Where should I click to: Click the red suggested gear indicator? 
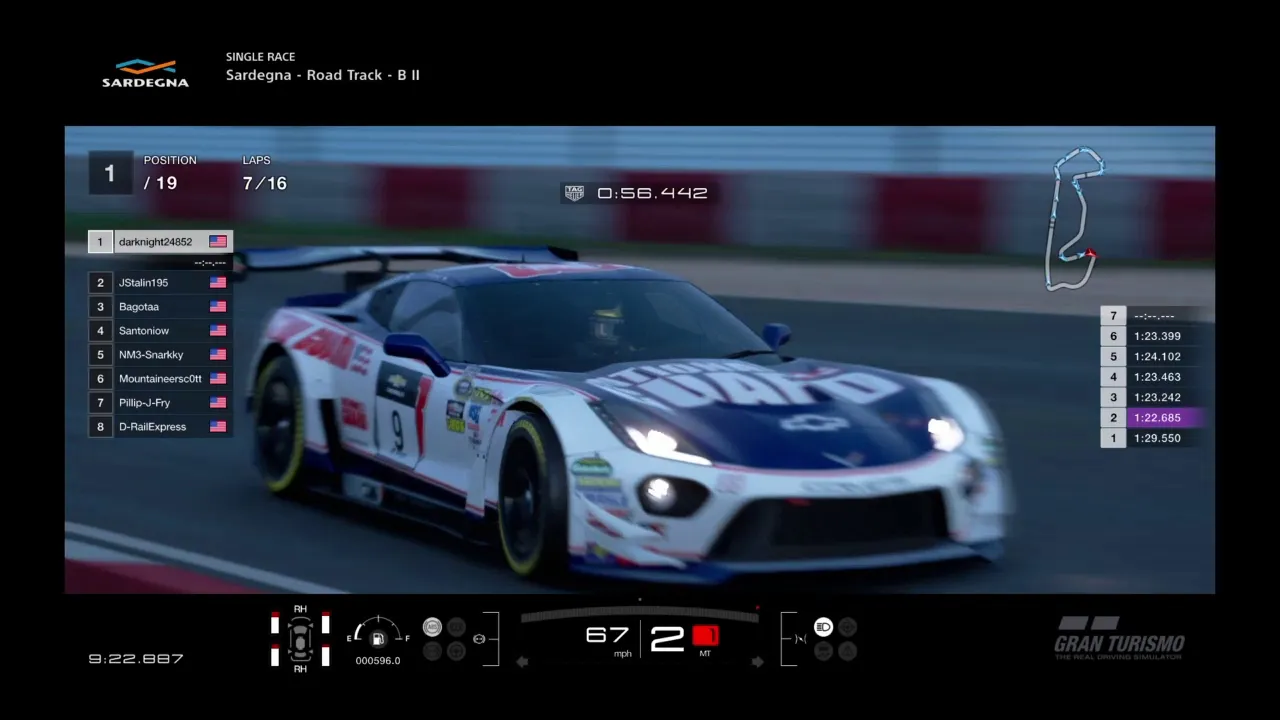pos(706,635)
